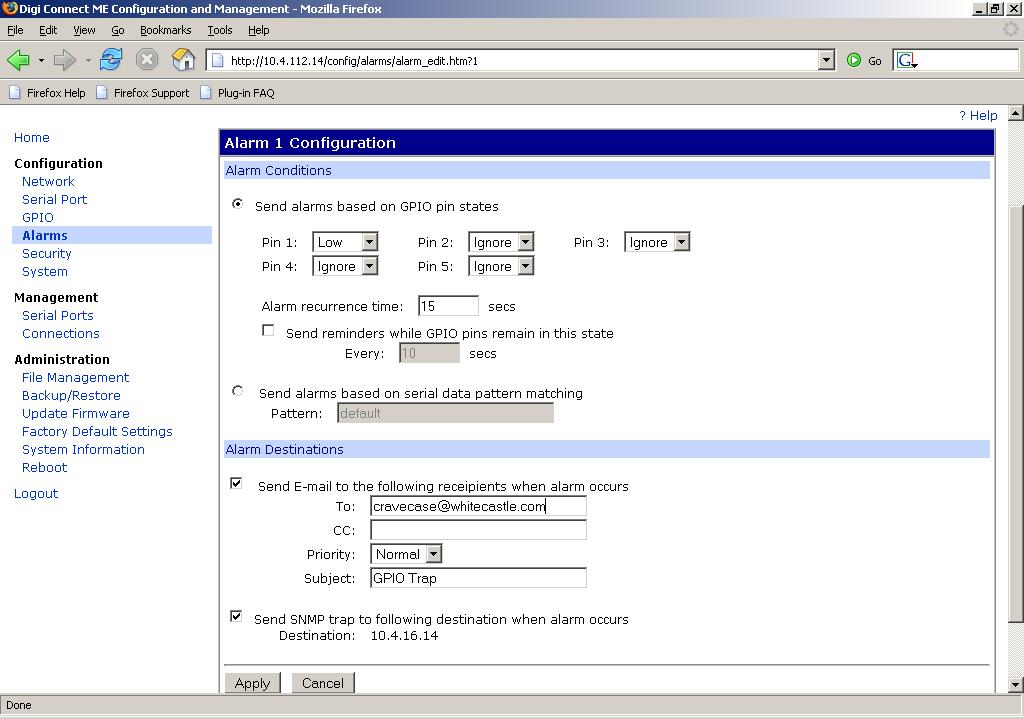This screenshot has height=719, width=1024.
Task: Click the Forward arrow navigation icon
Action: point(65,60)
